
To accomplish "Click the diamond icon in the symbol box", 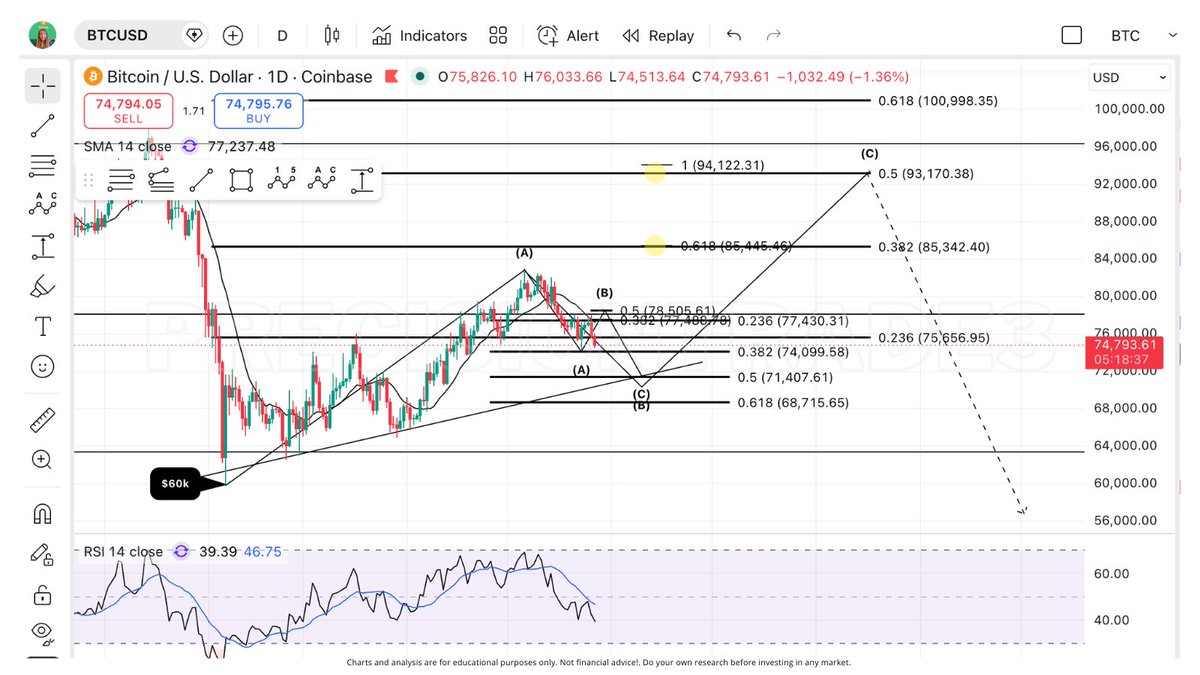I will point(194,35).
